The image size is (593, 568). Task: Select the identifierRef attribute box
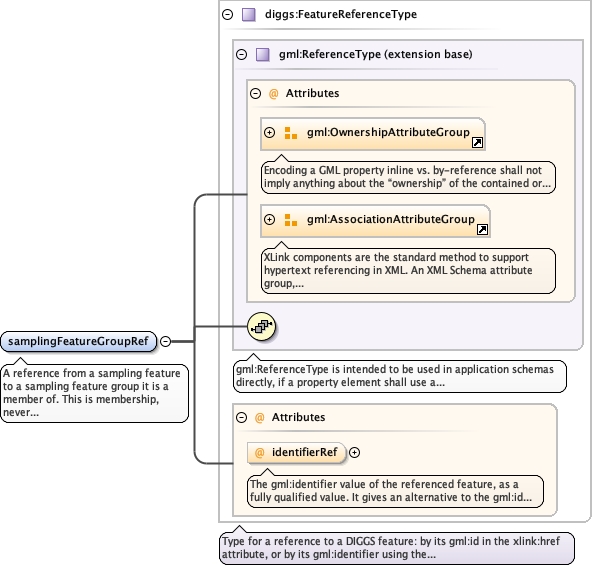click(296, 453)
